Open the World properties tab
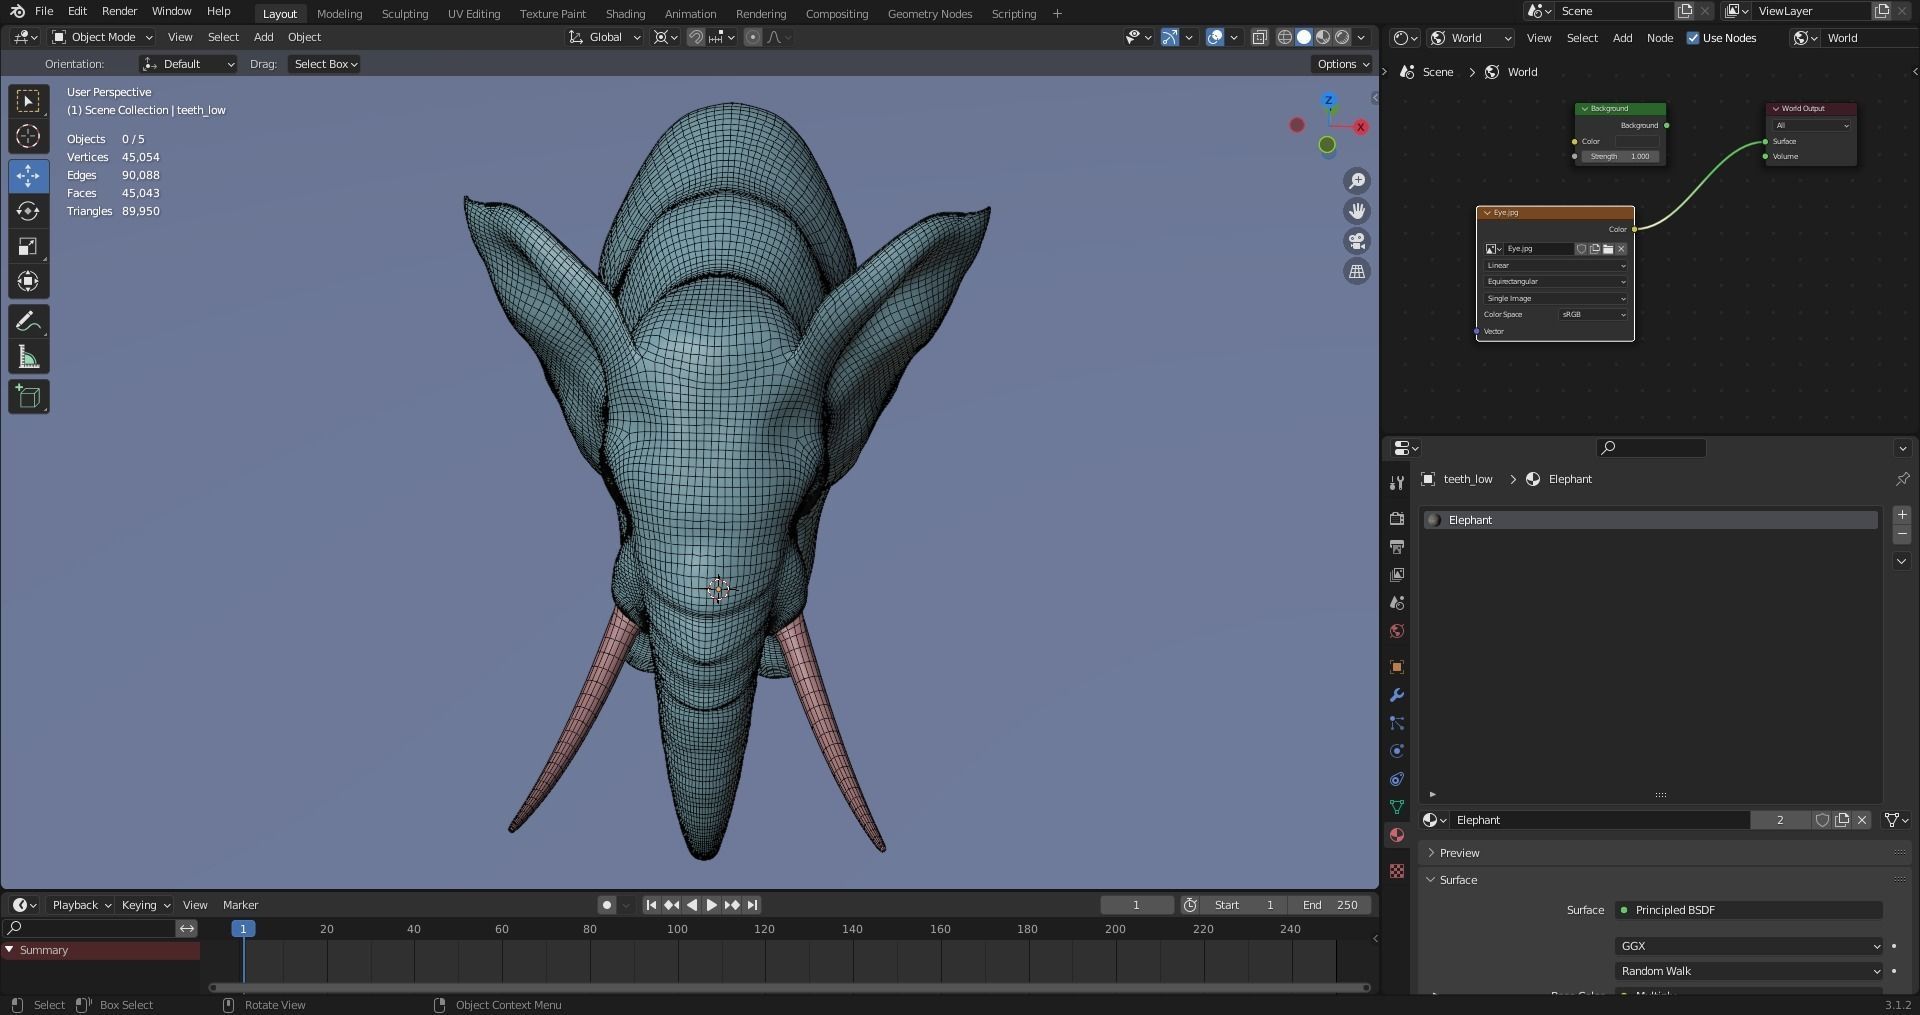The height and width of the screenshot is (1015, 1920). pyautogui.click(x=1397, y=631)
